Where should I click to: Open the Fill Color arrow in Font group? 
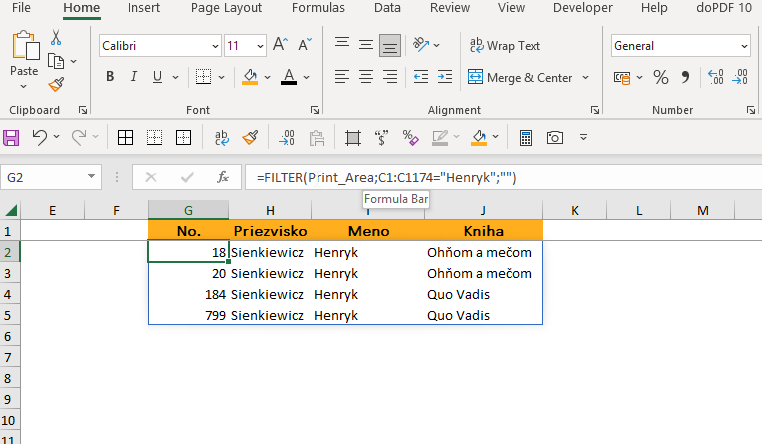[x=267, y=77]
